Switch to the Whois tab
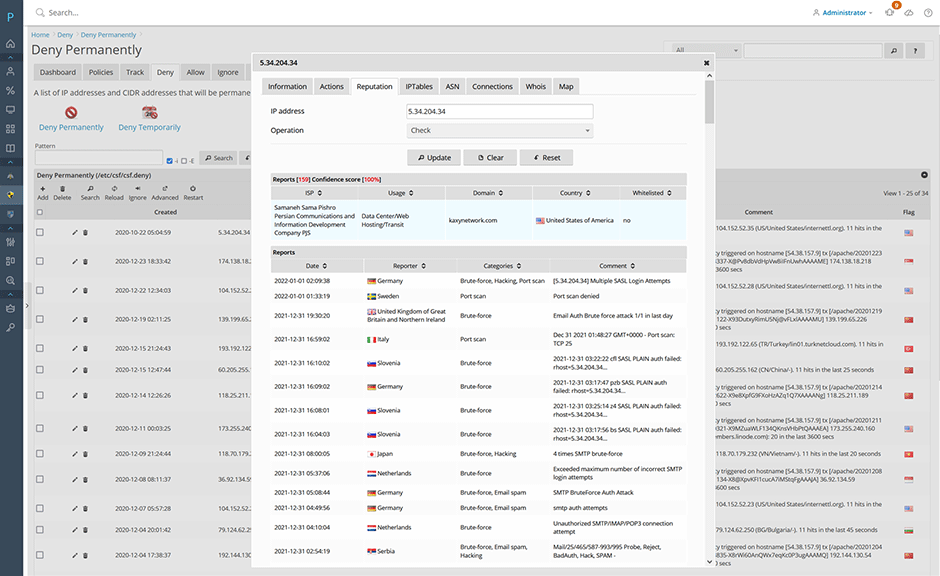Image resolution: width=940 pixels, height=576 pixels. point(536,87)
